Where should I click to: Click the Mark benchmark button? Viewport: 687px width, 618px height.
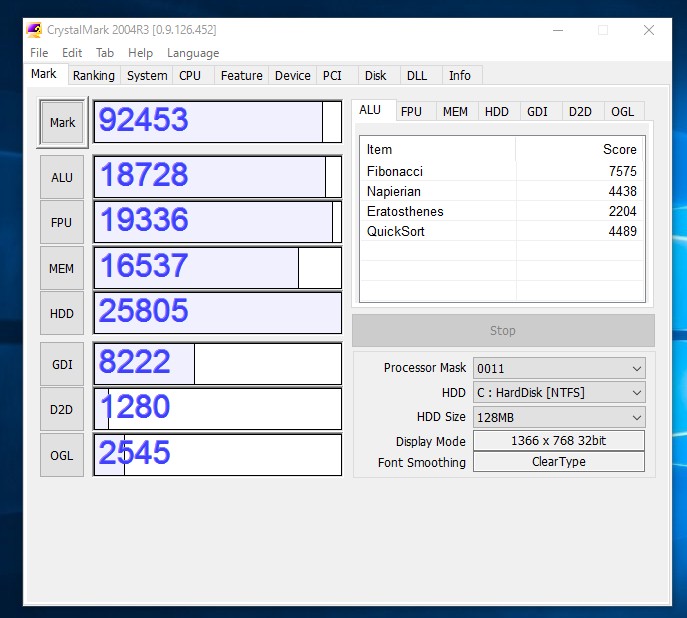62,123
